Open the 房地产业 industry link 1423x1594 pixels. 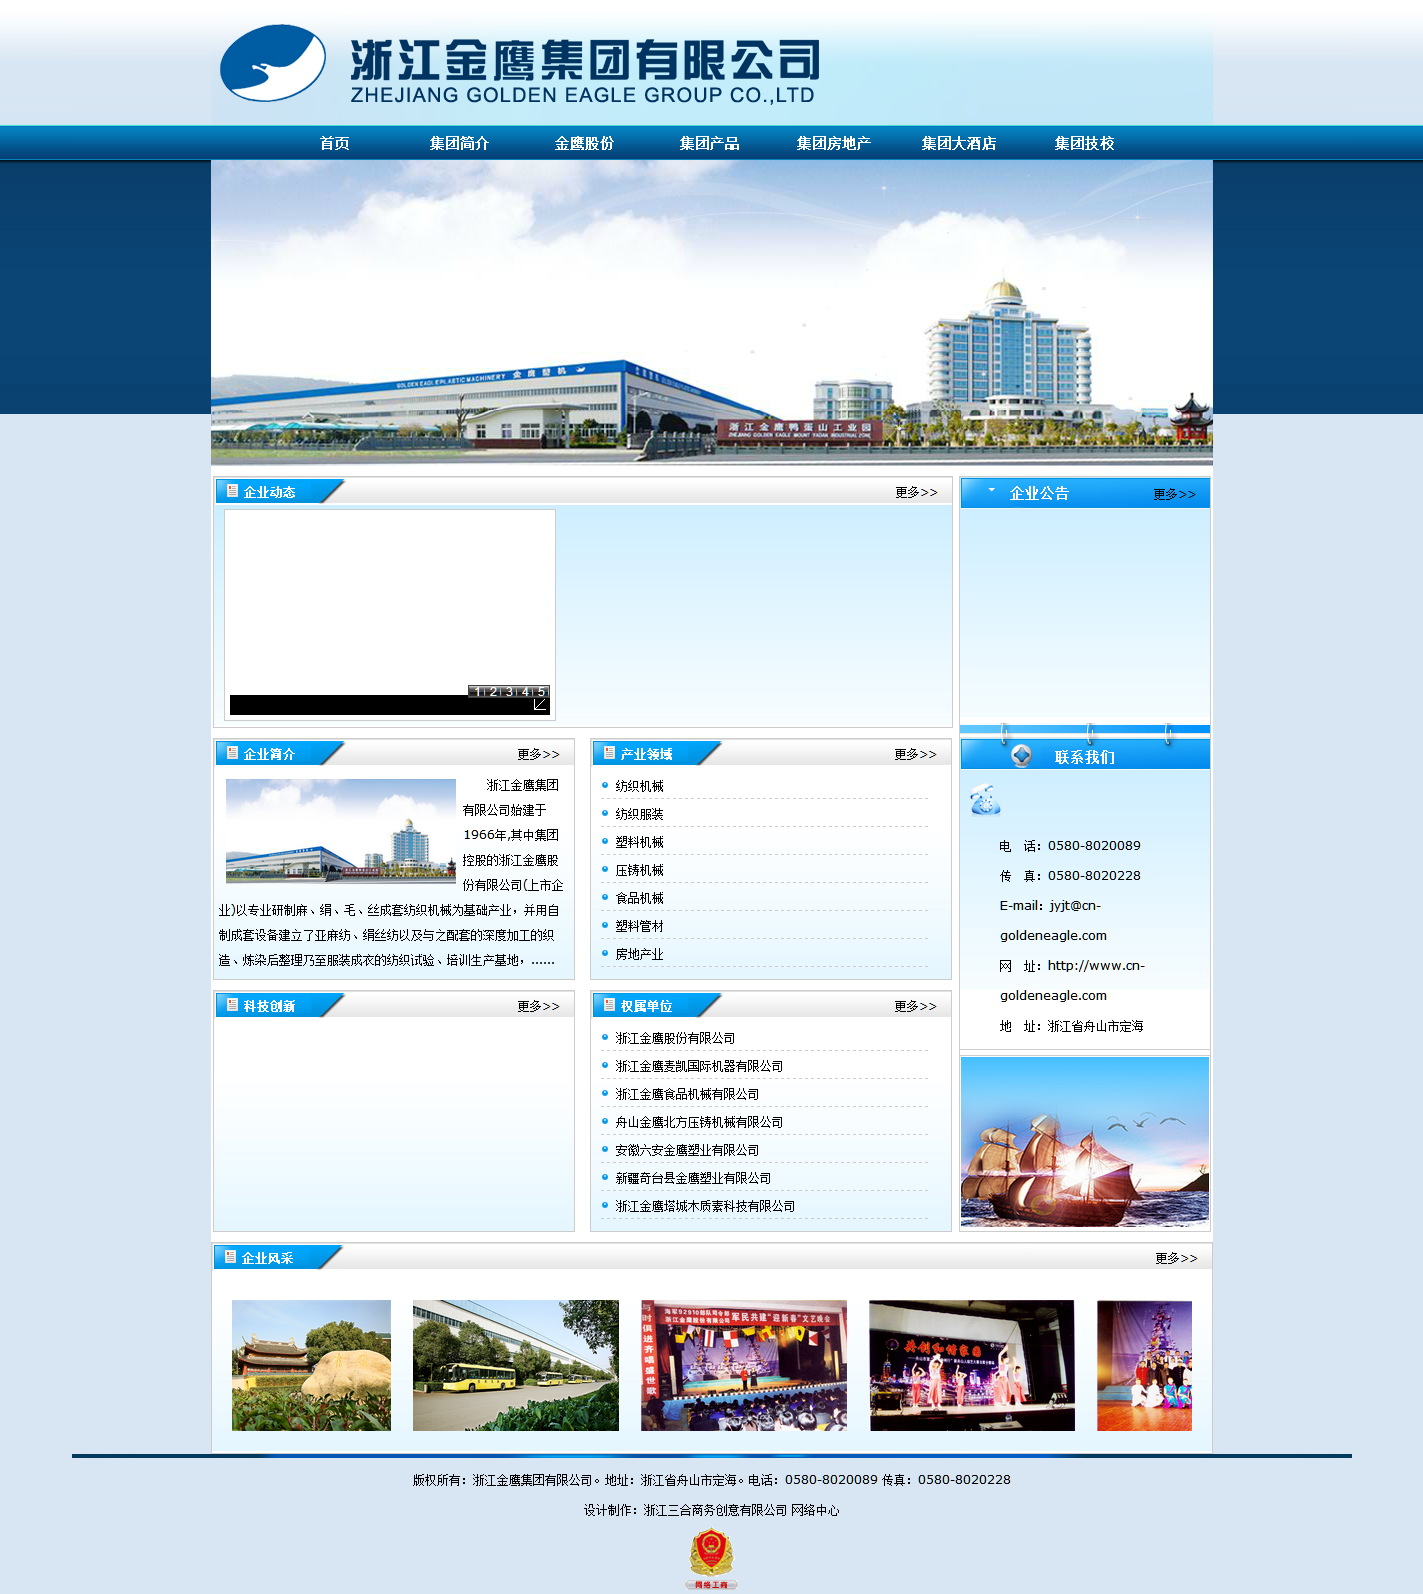coord(639,954)
